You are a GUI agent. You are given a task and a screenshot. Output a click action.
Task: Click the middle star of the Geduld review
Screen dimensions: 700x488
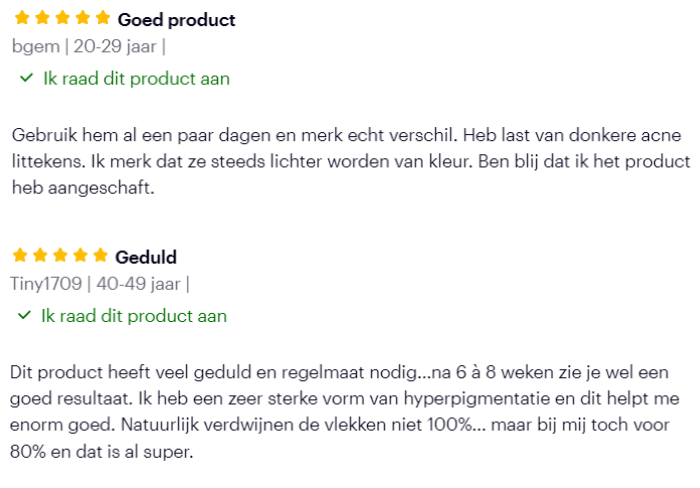tap(60, 256)
